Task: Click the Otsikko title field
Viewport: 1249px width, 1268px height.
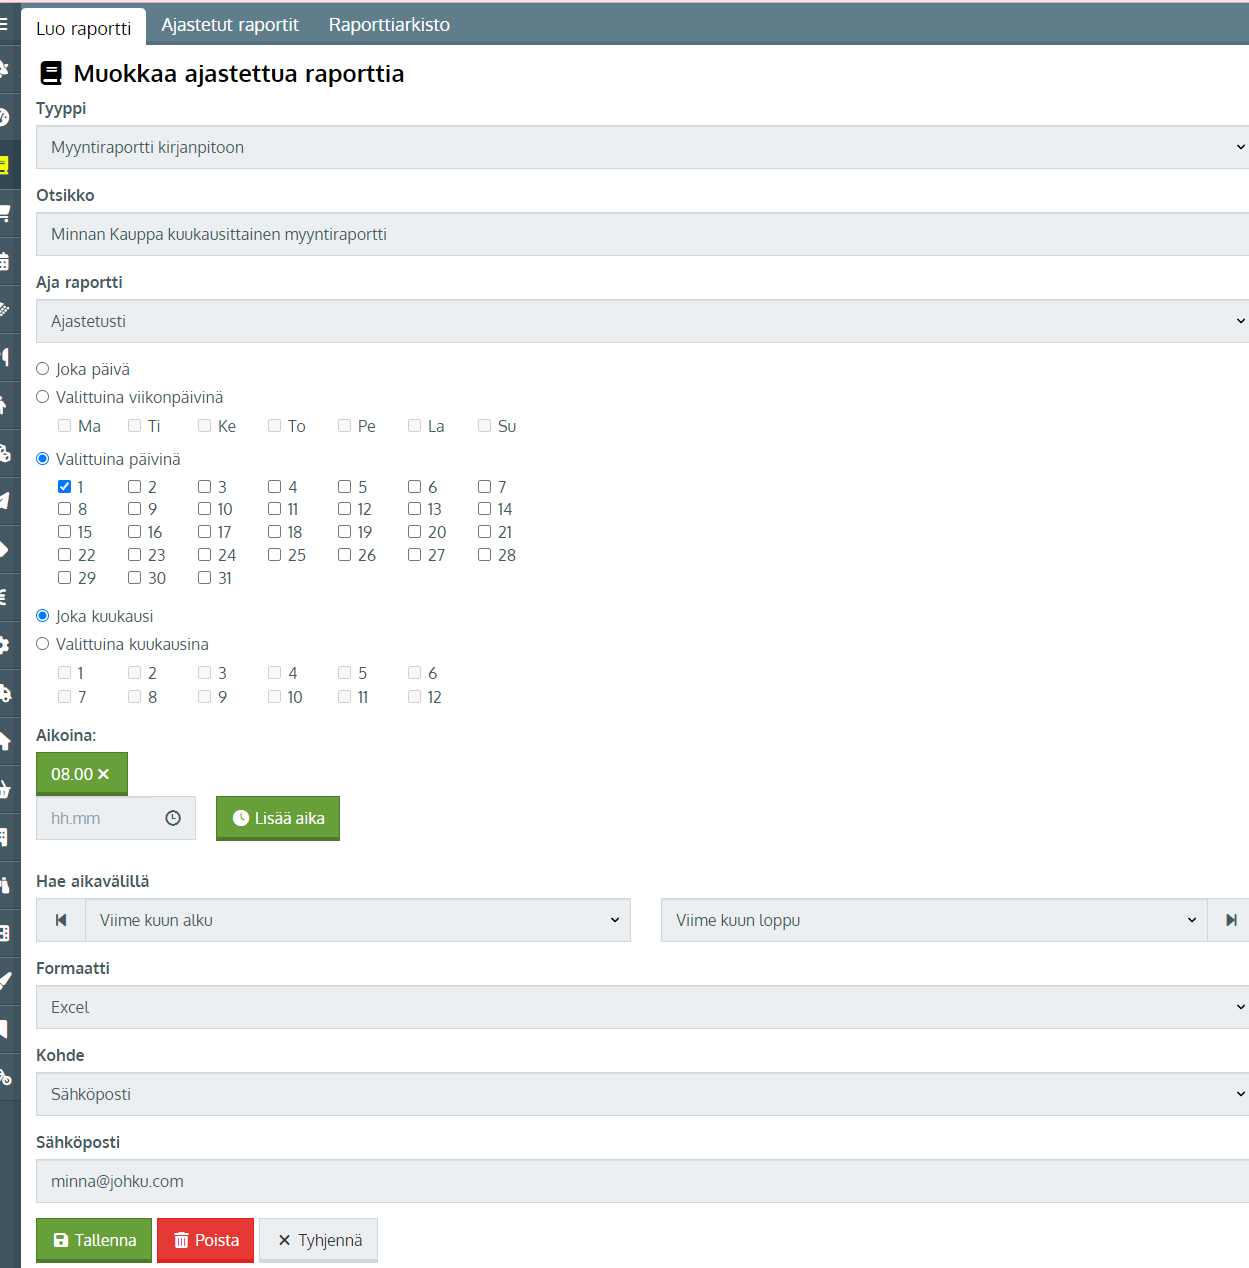Action: pos(642,234)
